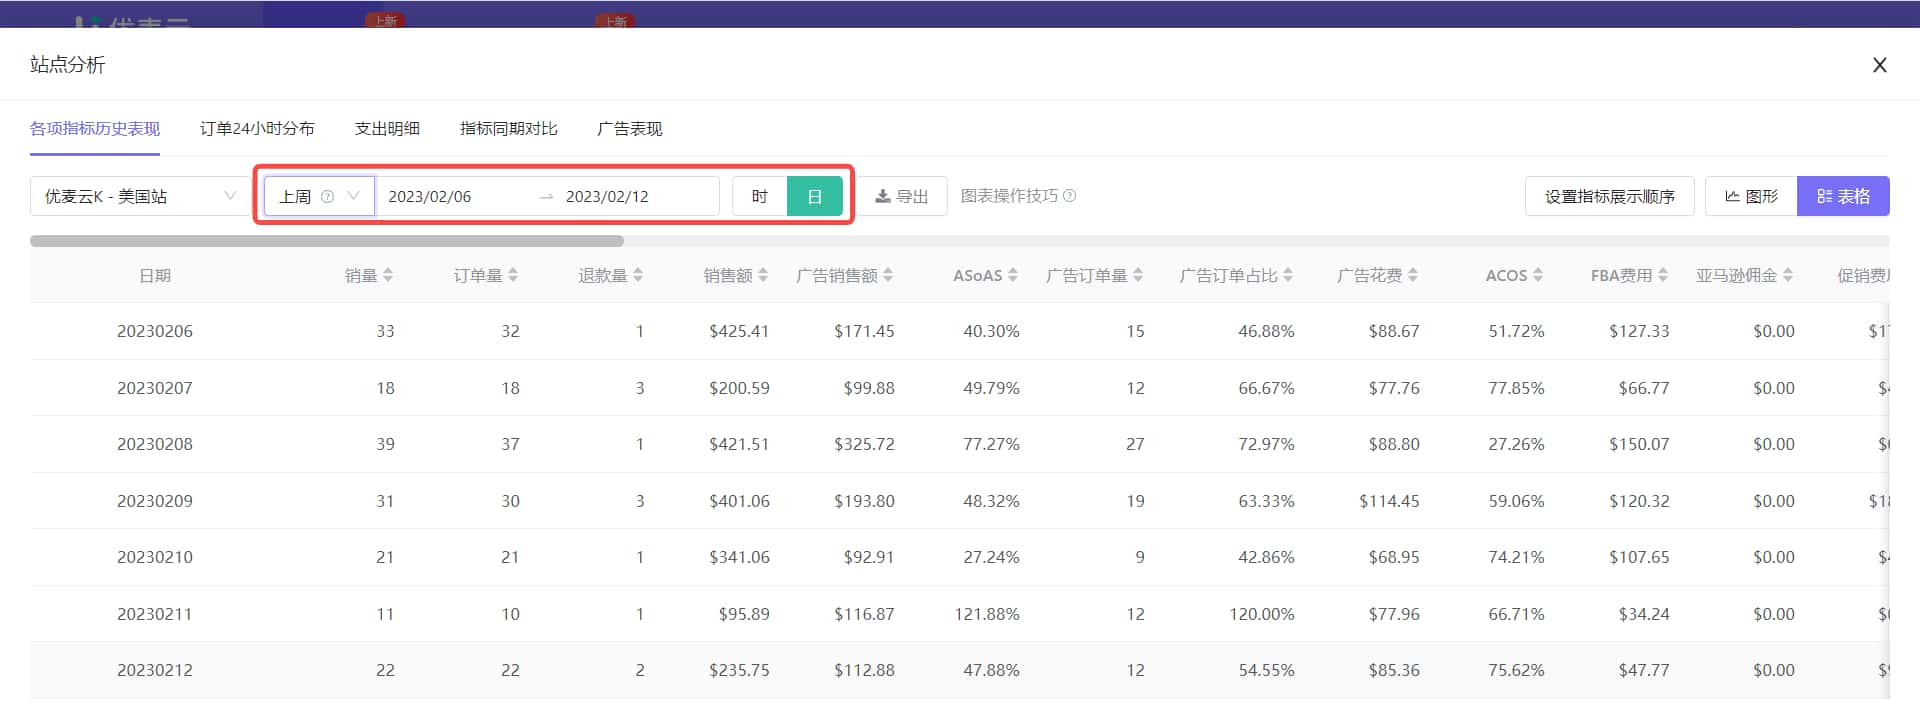Switch to 图形 chart view
Image resolution: width=1920 pixels, height=717 pixels.
click(x=1751, y=196)
